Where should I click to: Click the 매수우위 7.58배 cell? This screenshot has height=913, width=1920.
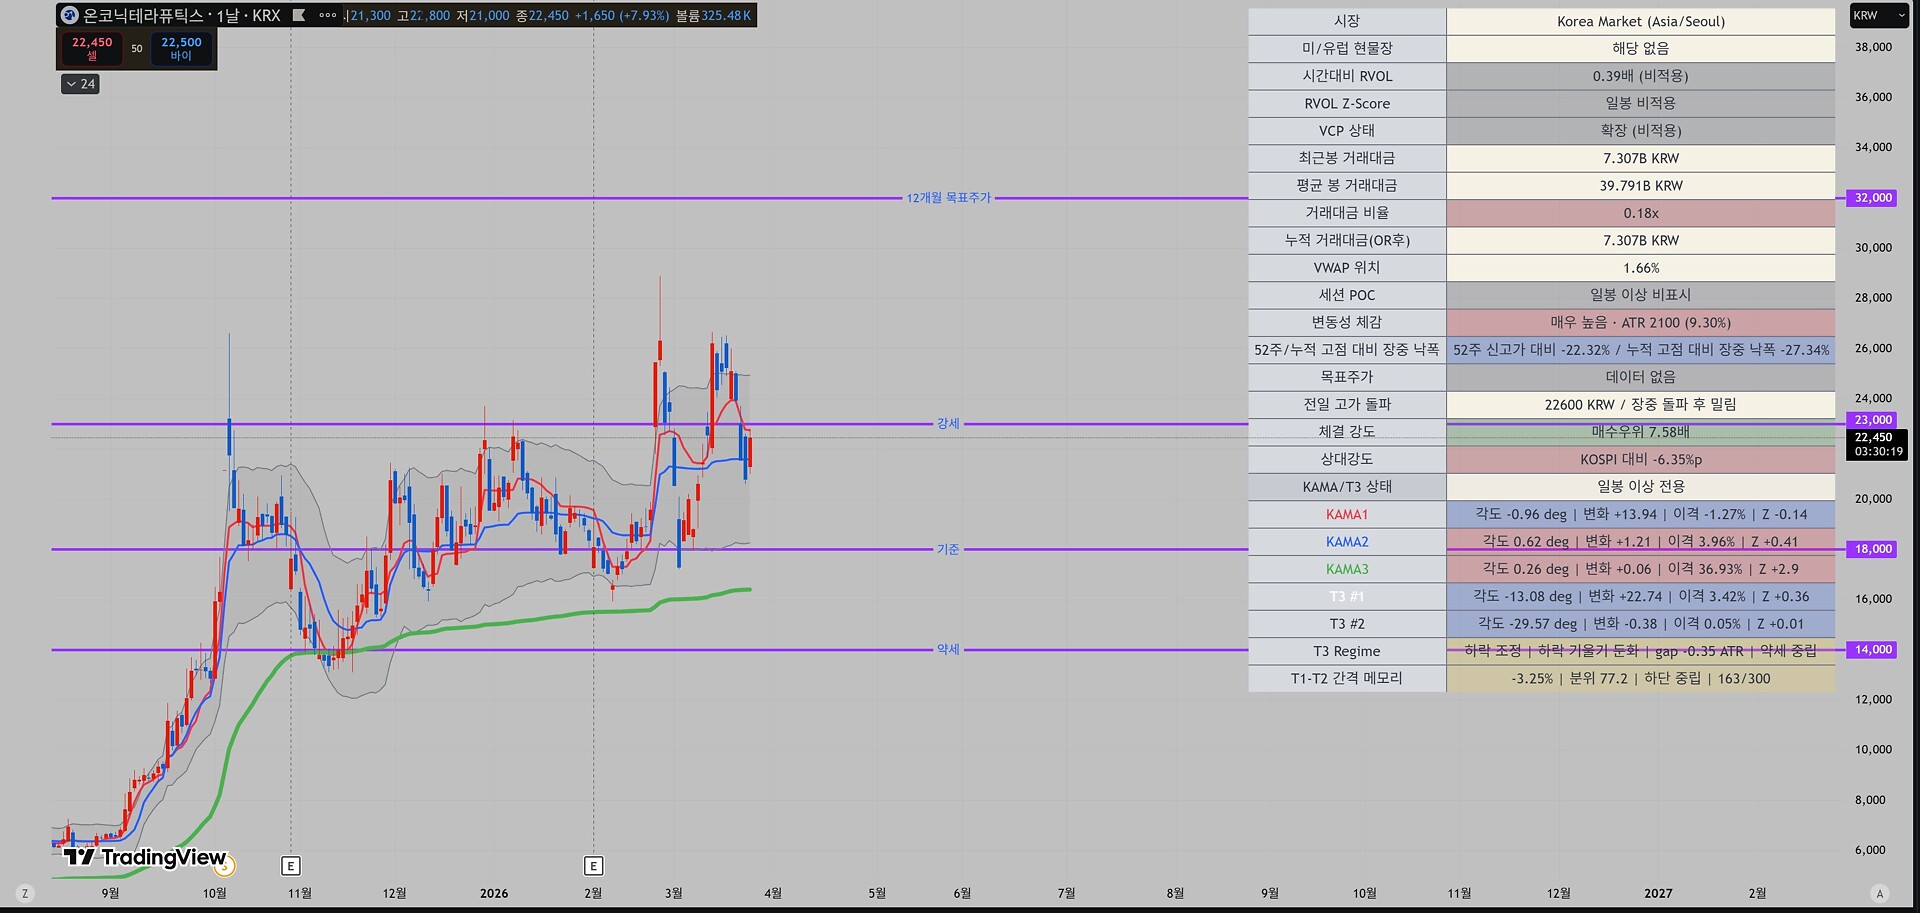point(1641,432)
